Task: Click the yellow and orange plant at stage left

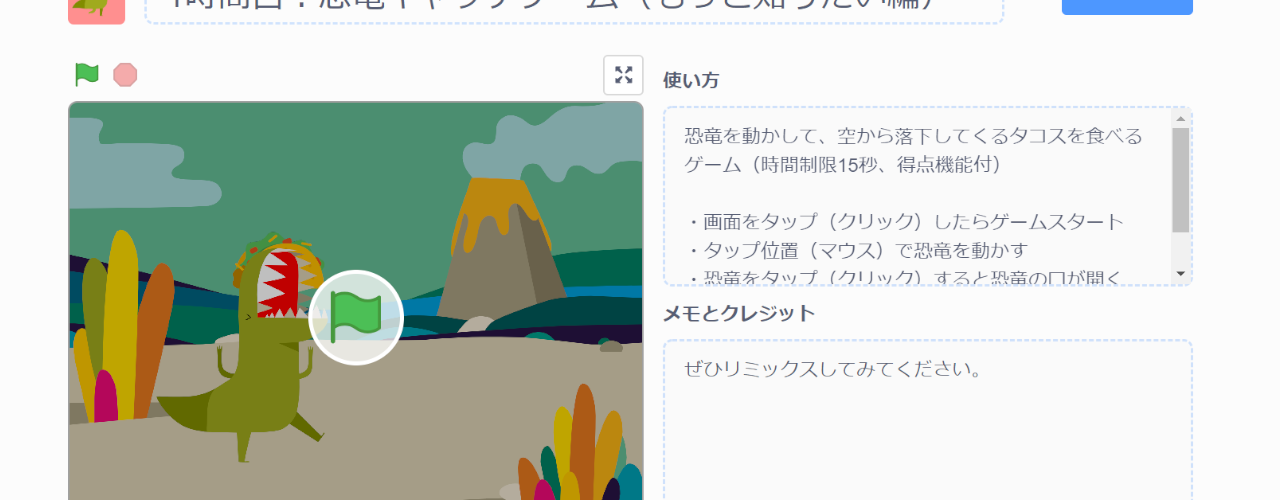Action: [122, 320]
